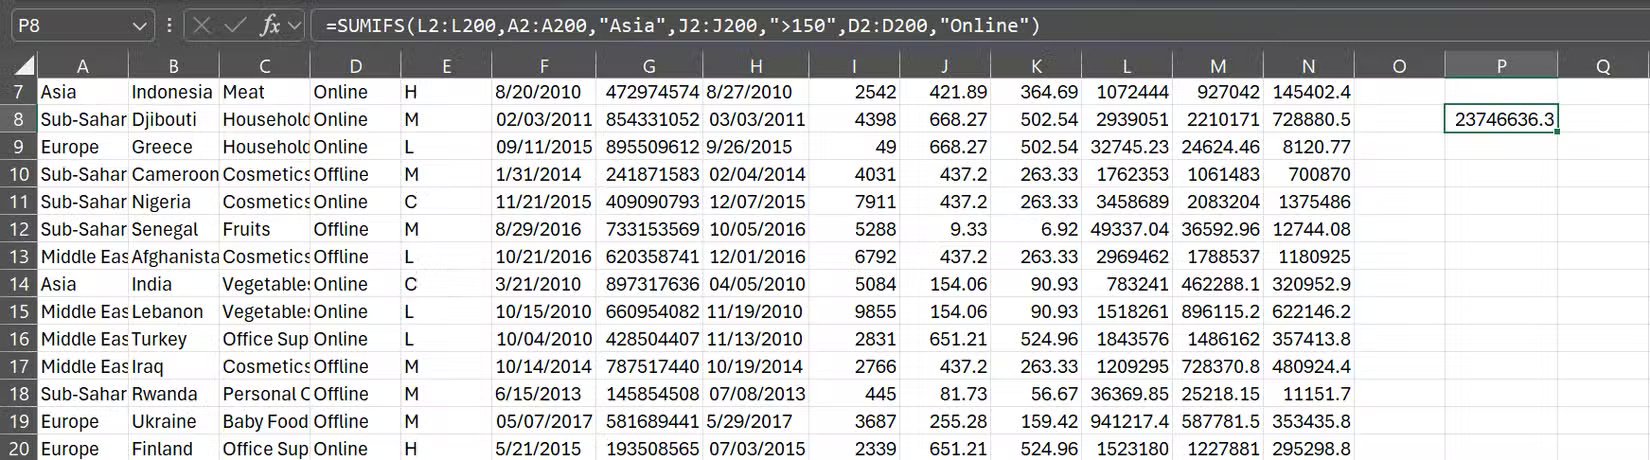Click the cell containing Rwanda
Viewport: 1650px width, 460px height.
pos(174,394)
